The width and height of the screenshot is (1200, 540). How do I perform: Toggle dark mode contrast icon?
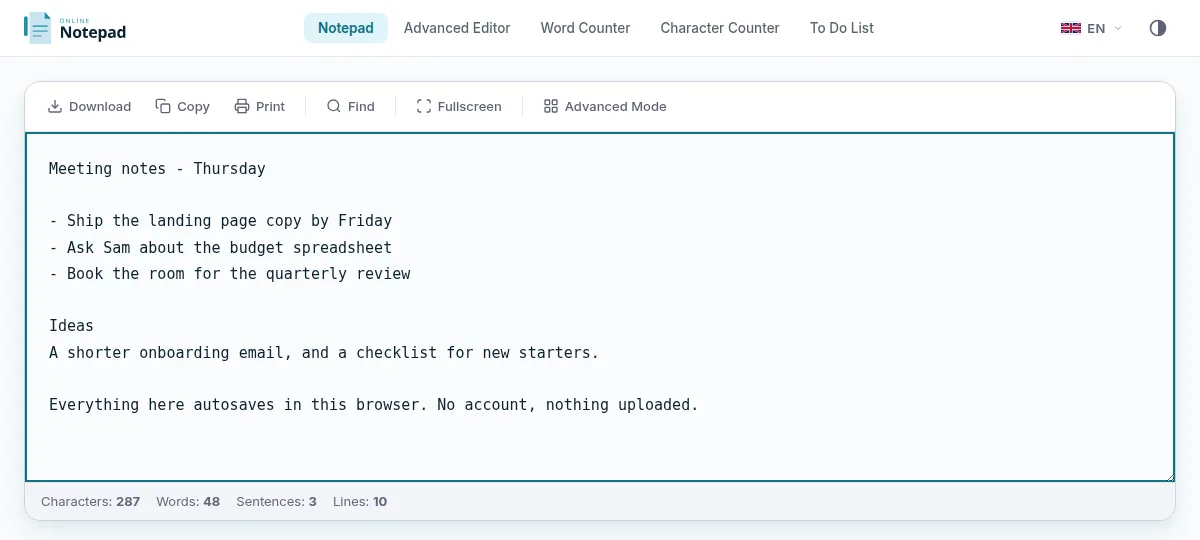tap(1158, 28)
